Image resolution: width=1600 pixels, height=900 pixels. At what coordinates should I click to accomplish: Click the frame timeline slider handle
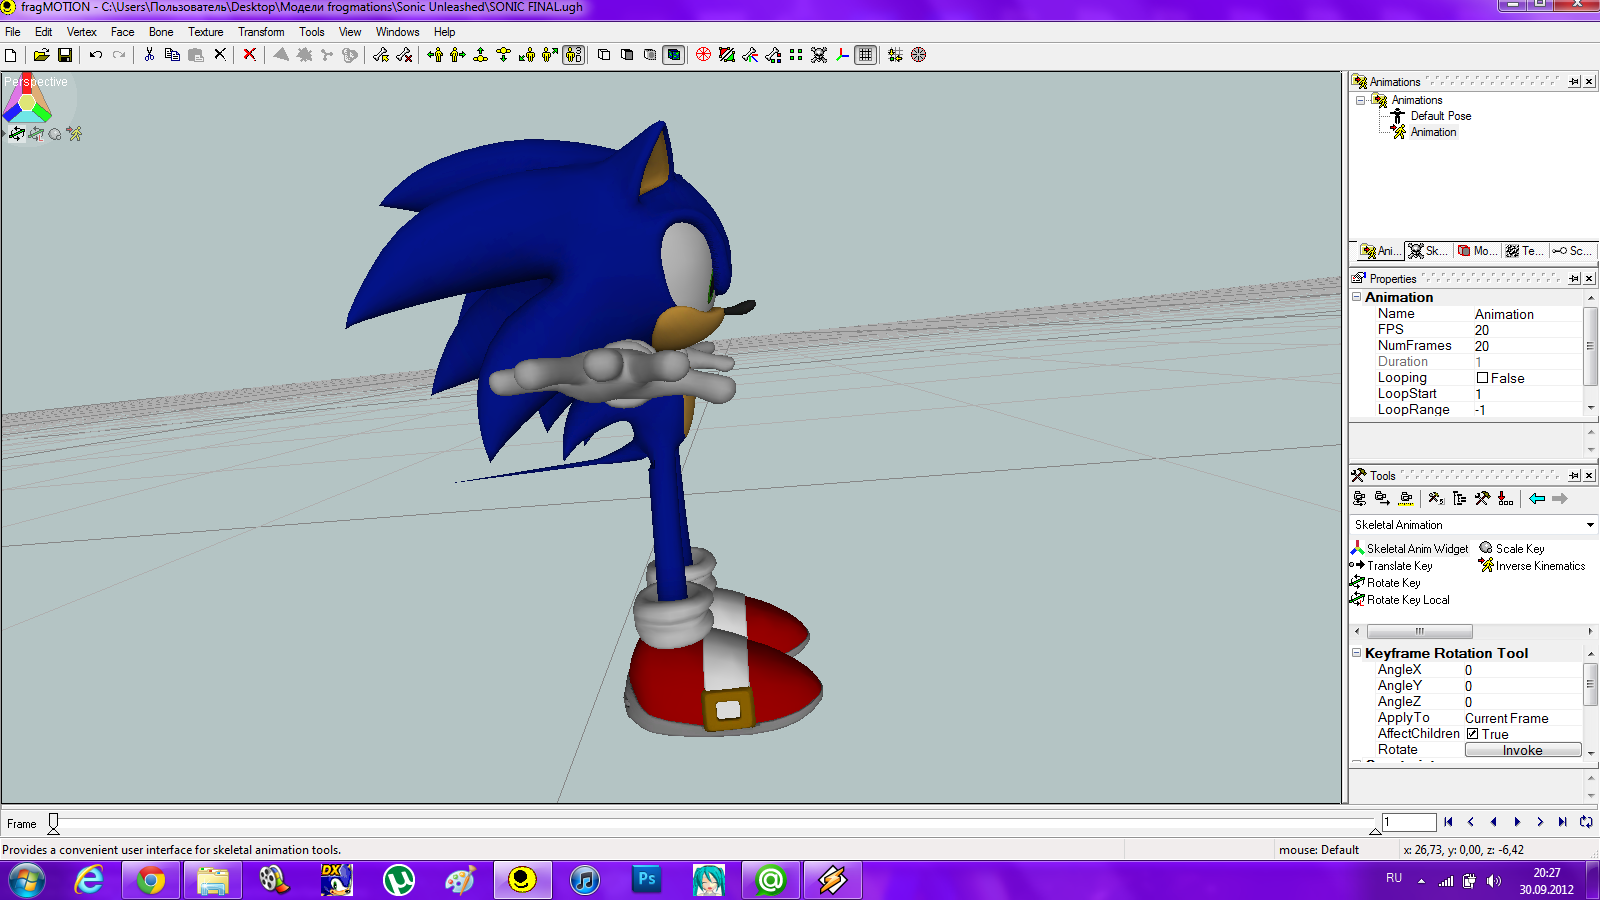coord(54,823)
